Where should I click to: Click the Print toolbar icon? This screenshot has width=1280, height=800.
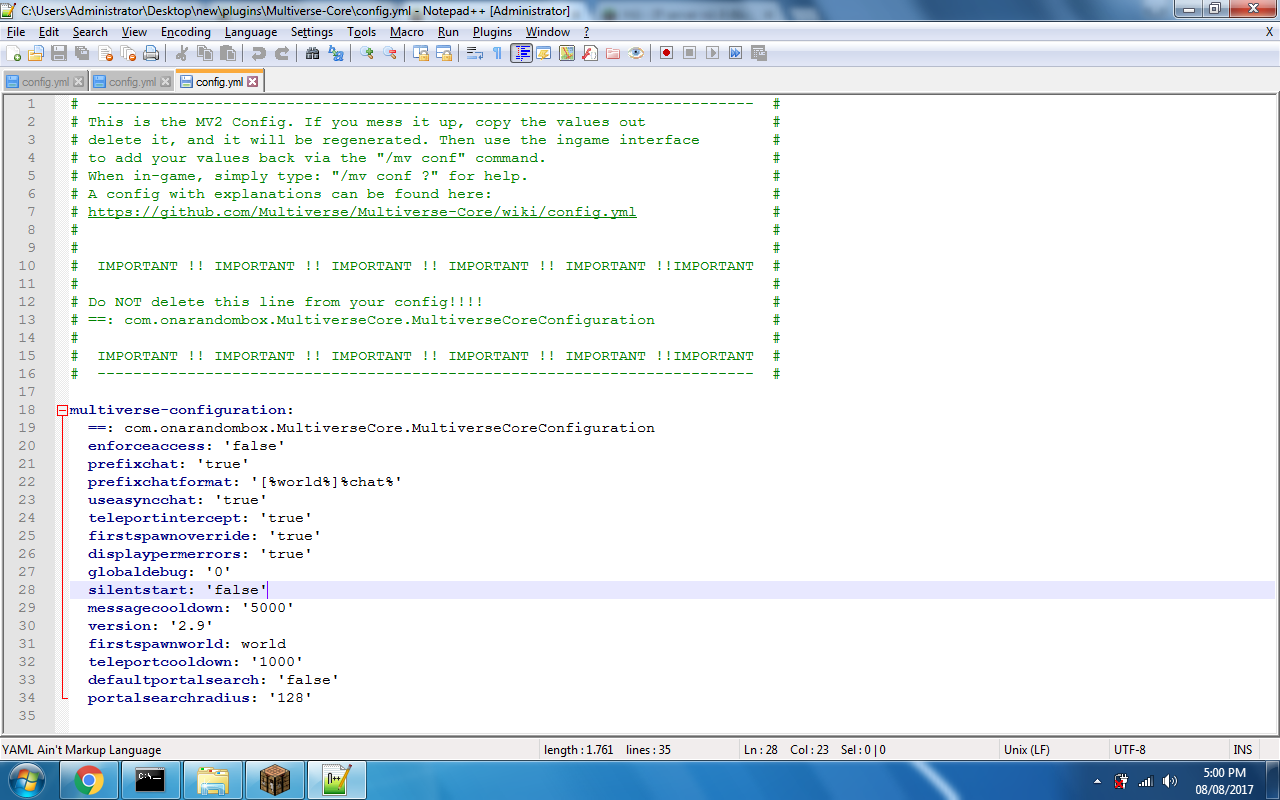(x=151, y=53)
